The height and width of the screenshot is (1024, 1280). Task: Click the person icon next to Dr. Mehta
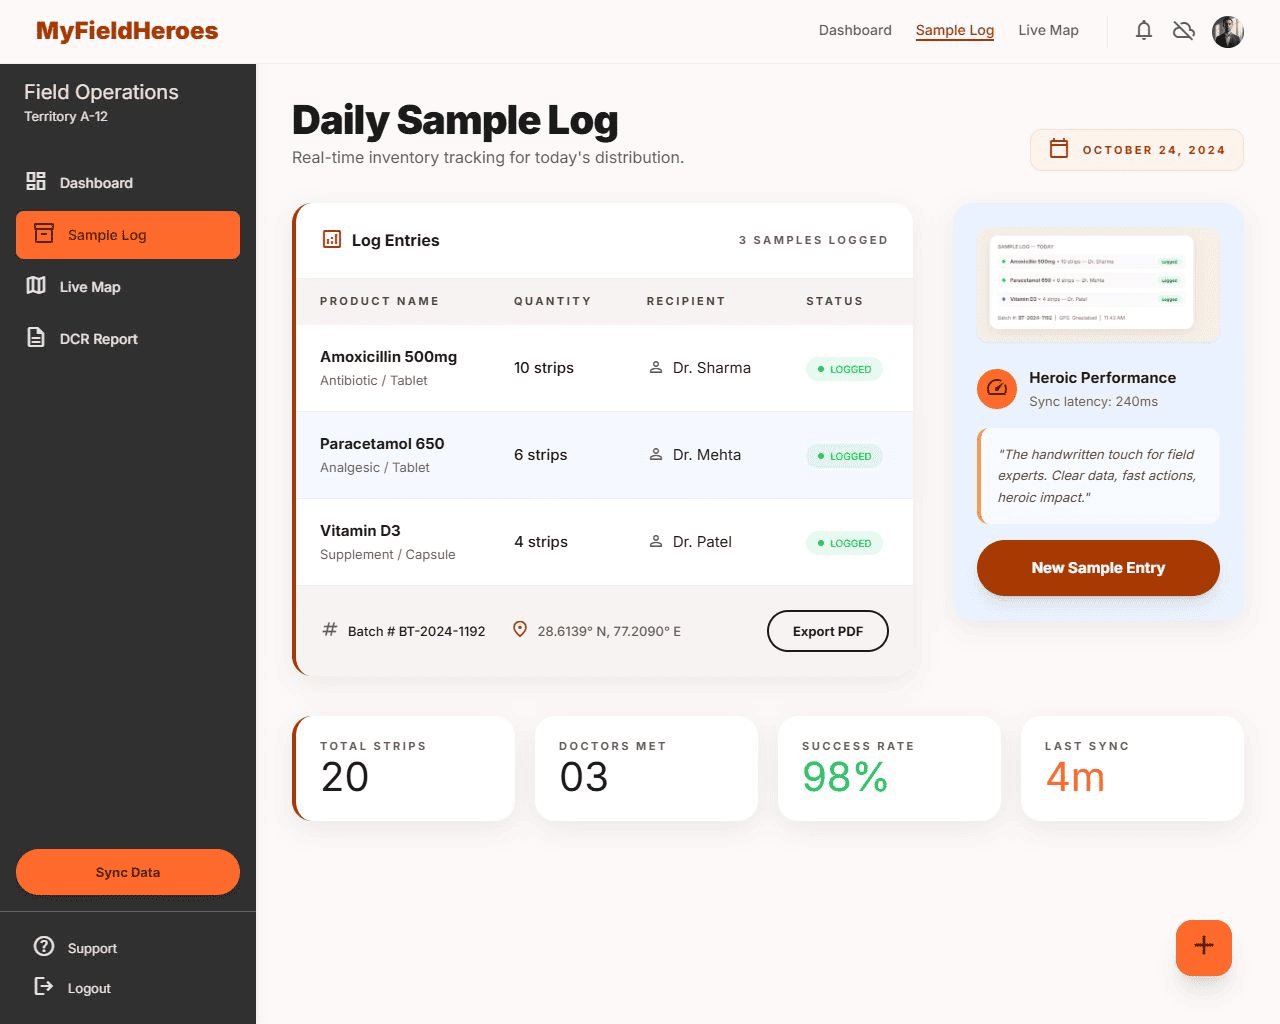(656, 455)
